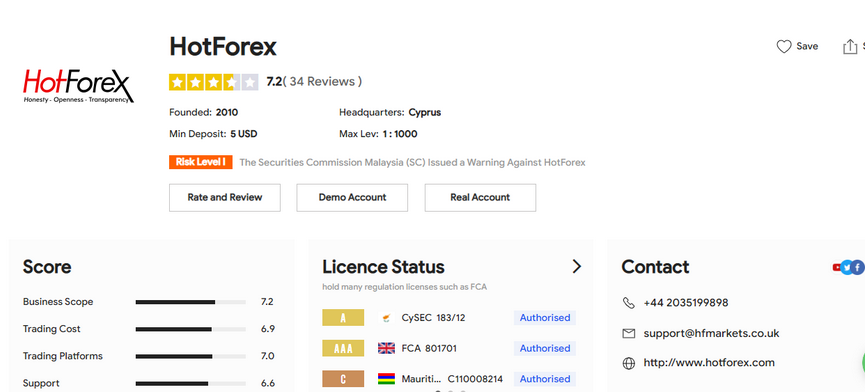
Task: Click the Trading Cost score bar
Action: (x=190, y=329)
